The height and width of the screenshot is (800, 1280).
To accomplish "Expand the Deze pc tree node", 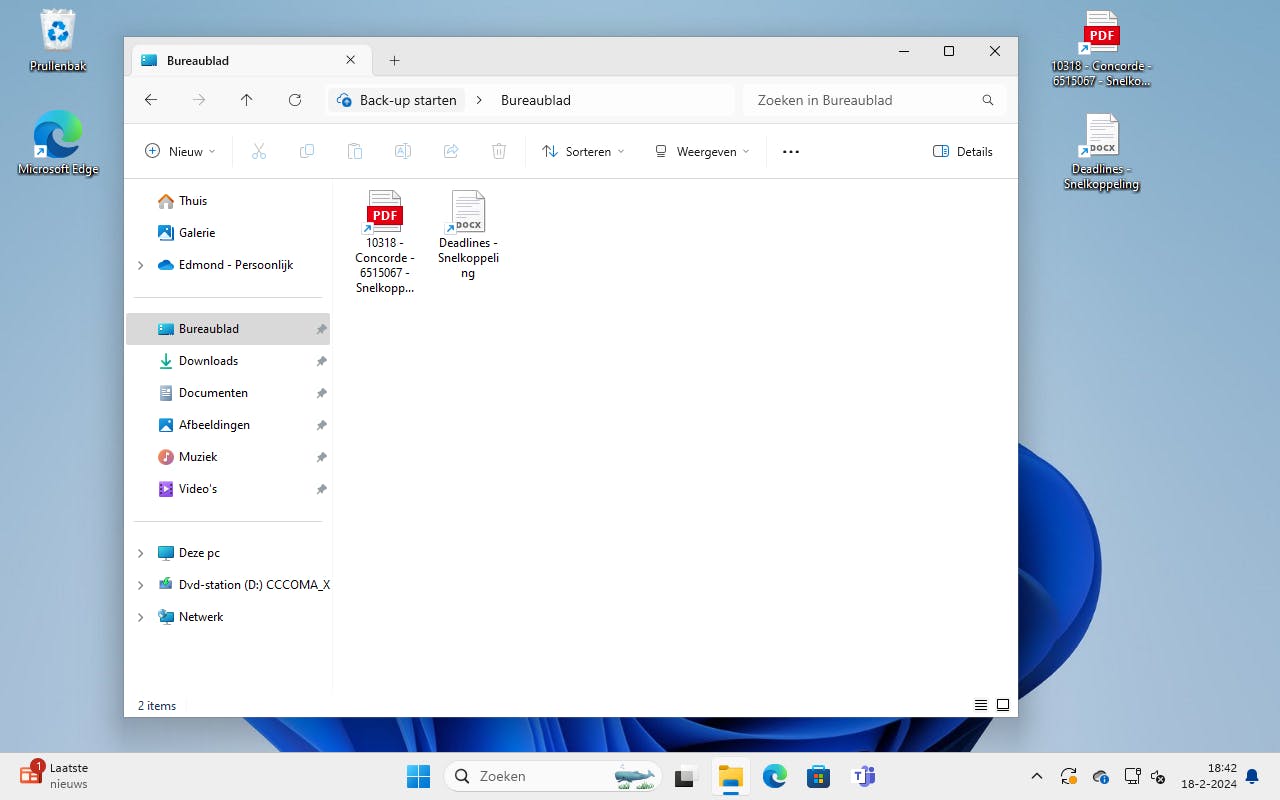I will 140,553.
